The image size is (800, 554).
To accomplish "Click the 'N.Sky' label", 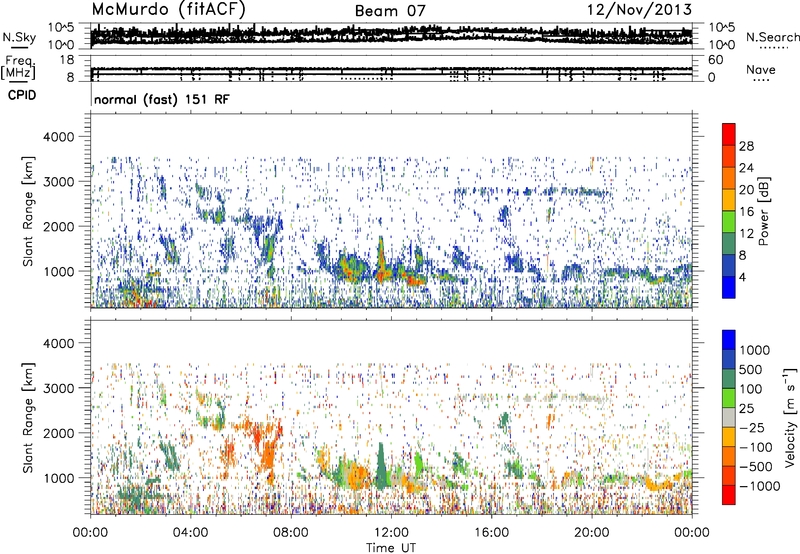I will point(19,37).
